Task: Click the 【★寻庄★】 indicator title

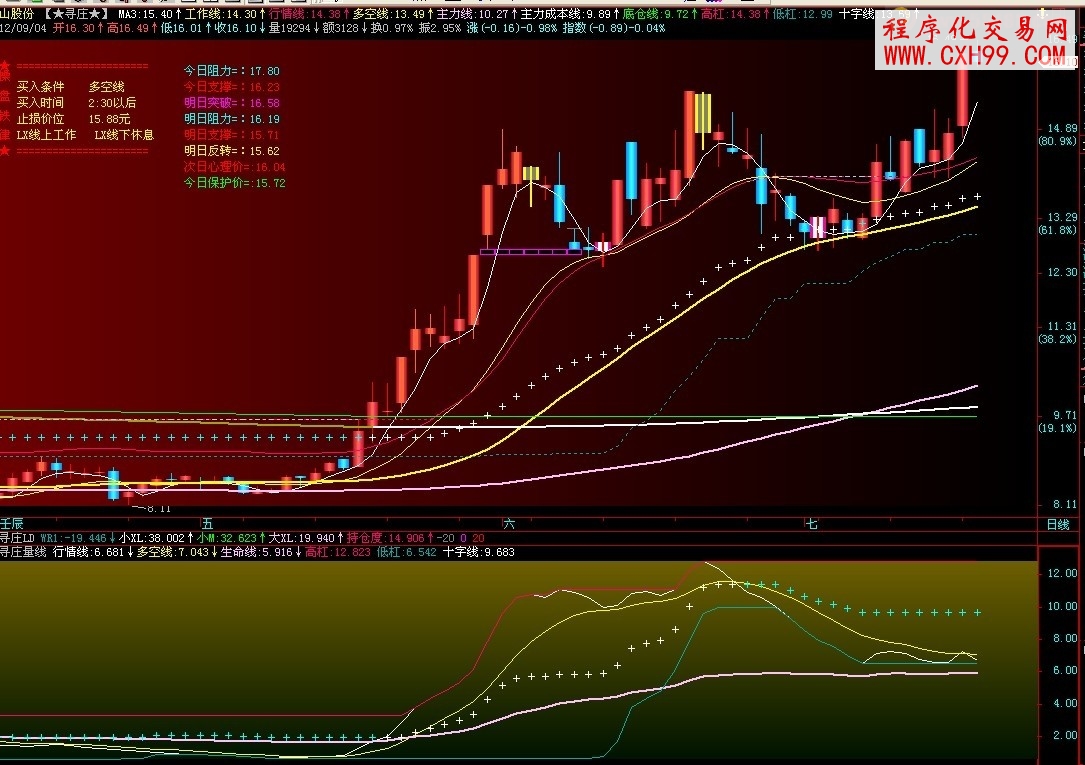Action: 78,16
